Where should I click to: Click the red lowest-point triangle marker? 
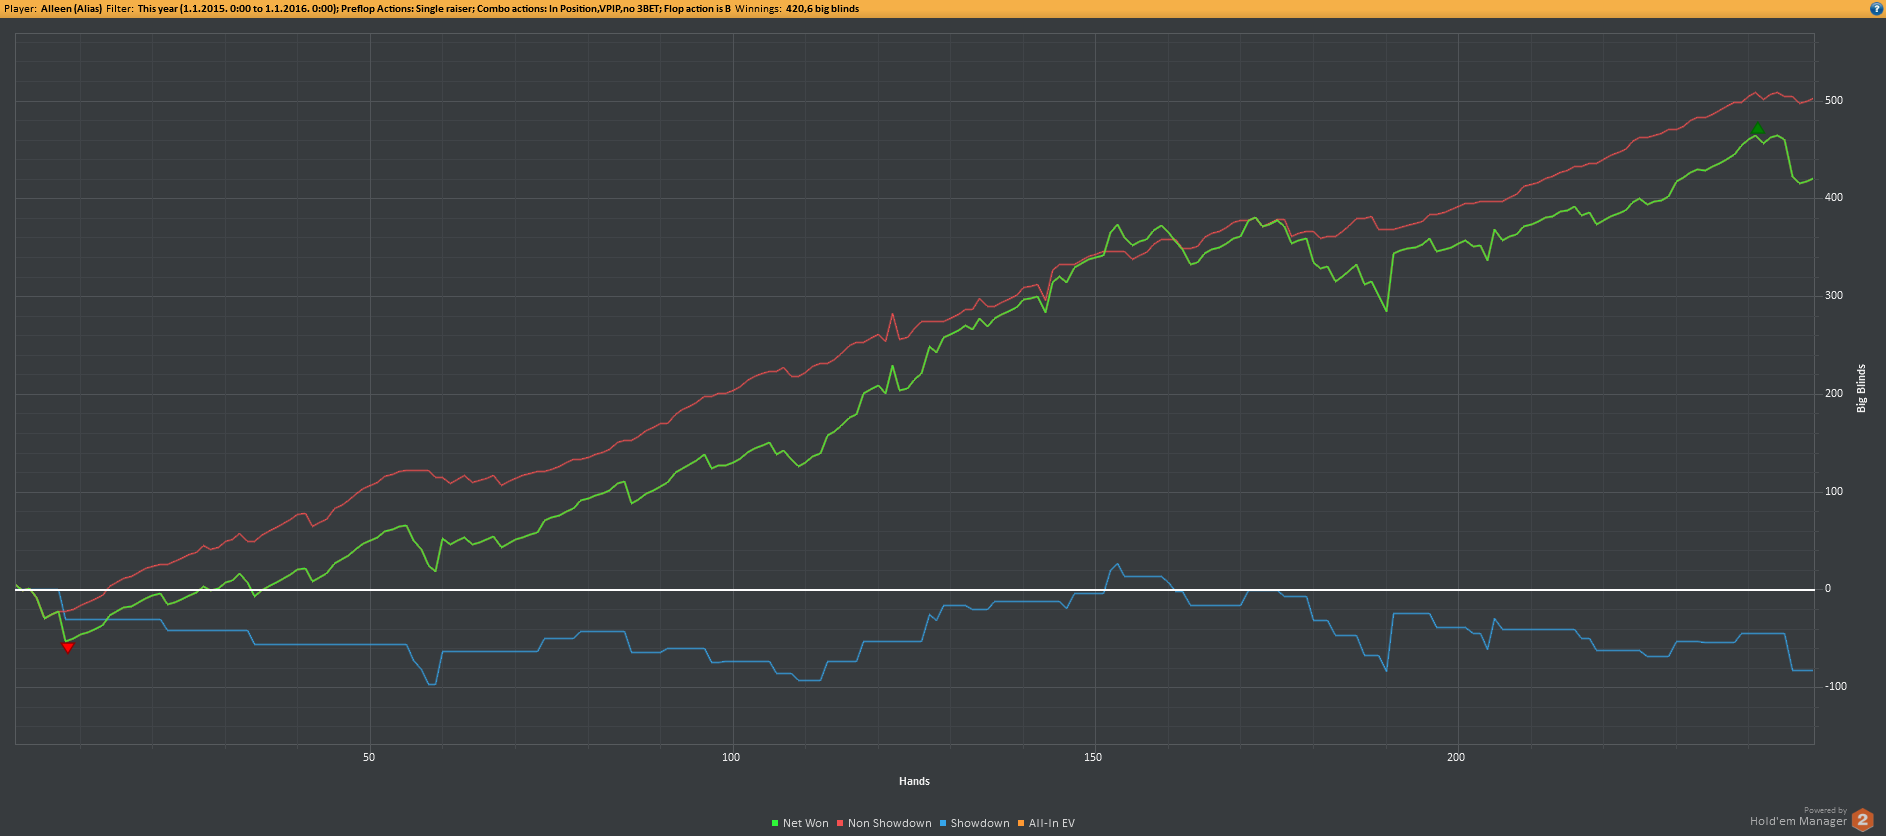click(x=68, y=648)
